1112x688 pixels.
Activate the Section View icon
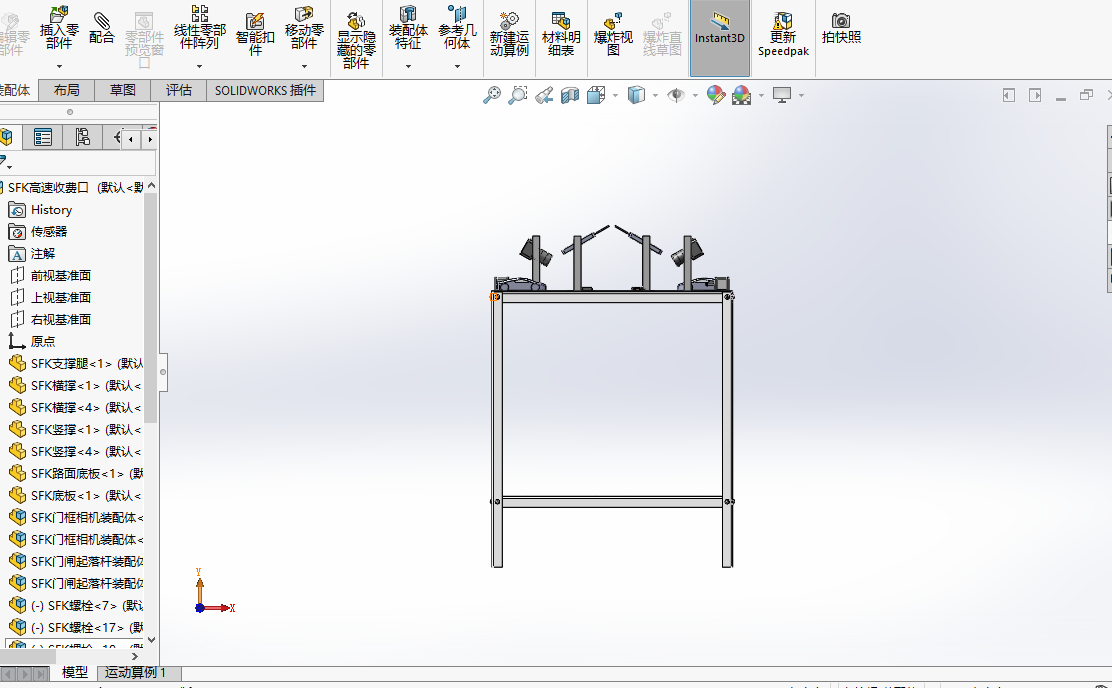coord(570,95)
